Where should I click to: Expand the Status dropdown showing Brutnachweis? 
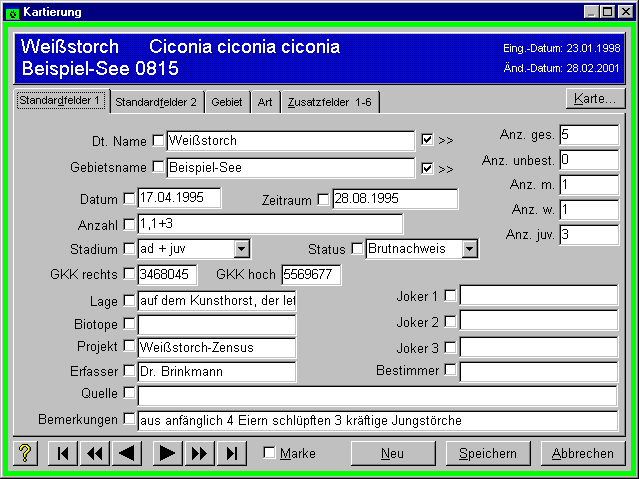(x=469, y=248)
